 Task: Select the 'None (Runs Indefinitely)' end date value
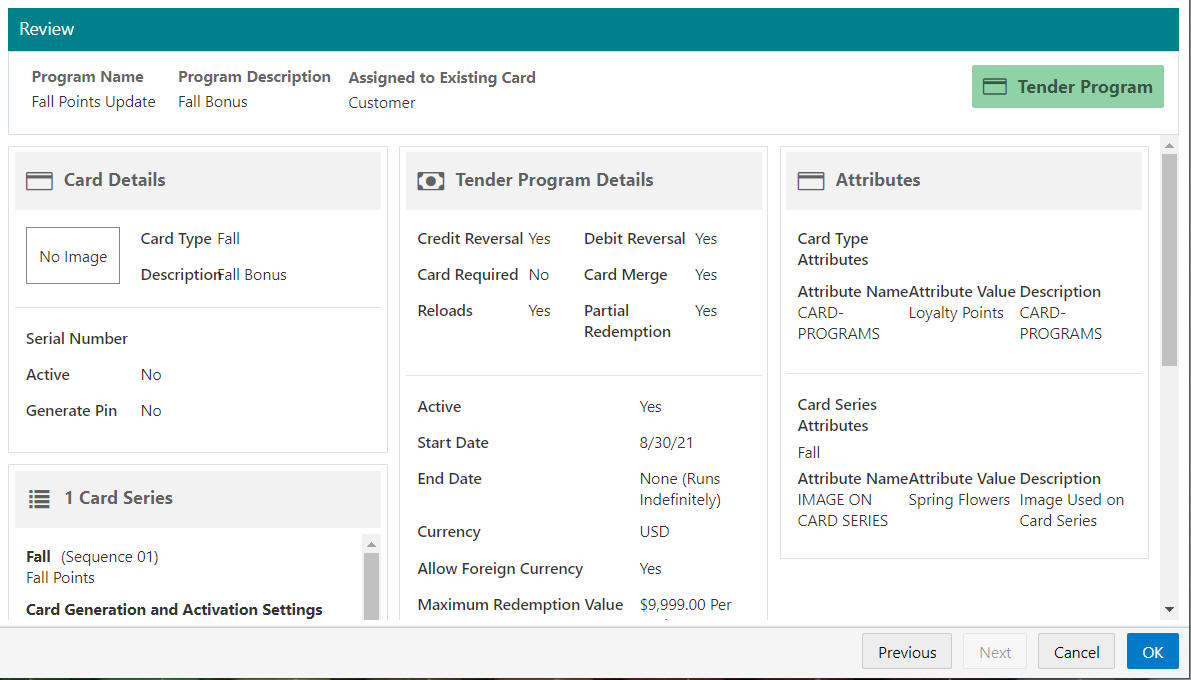680,489
